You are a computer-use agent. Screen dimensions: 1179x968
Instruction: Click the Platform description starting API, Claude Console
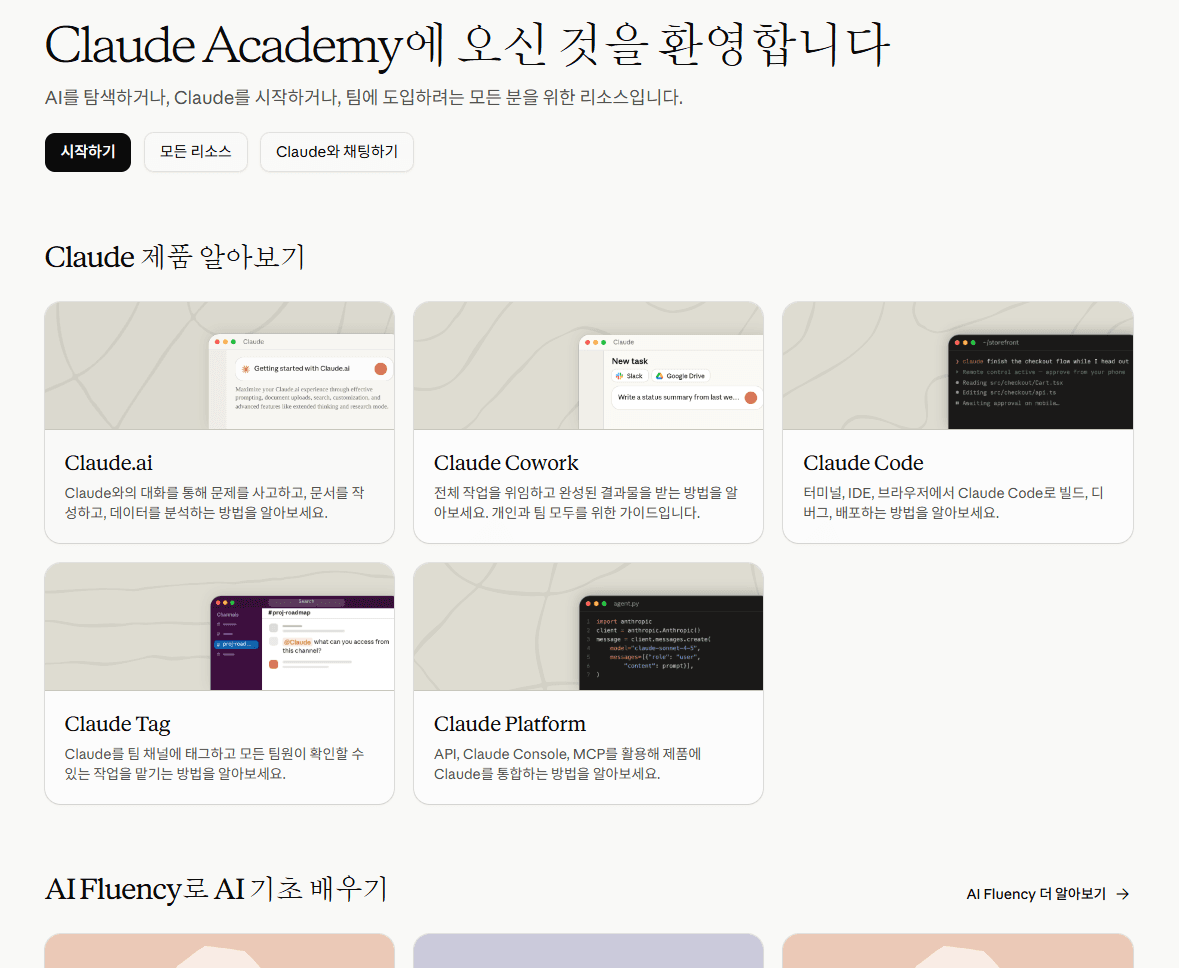(568, 763)
